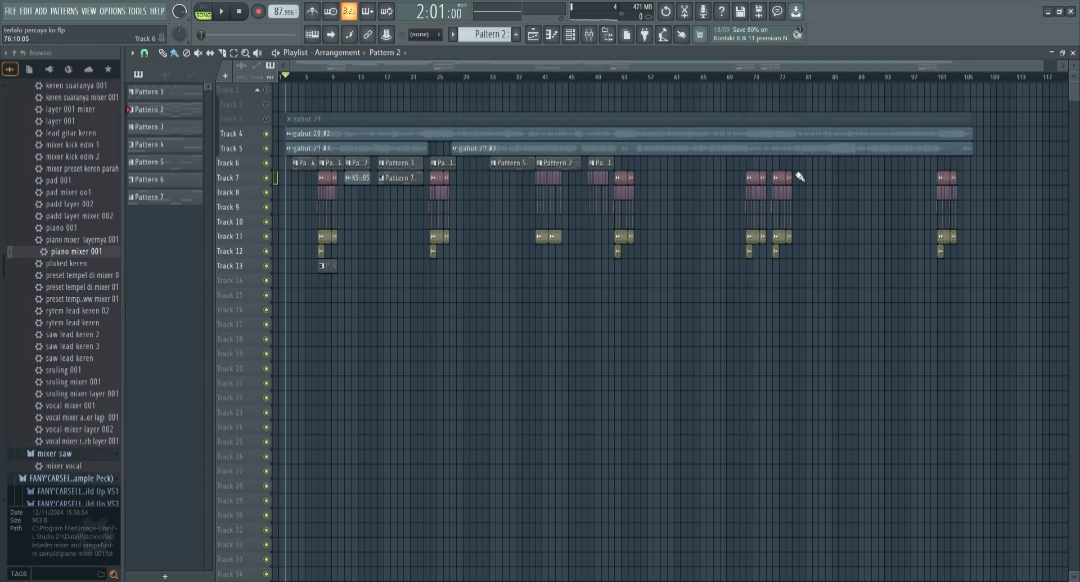
Task: Open help with the question mark icon
Action: (721, 11)
